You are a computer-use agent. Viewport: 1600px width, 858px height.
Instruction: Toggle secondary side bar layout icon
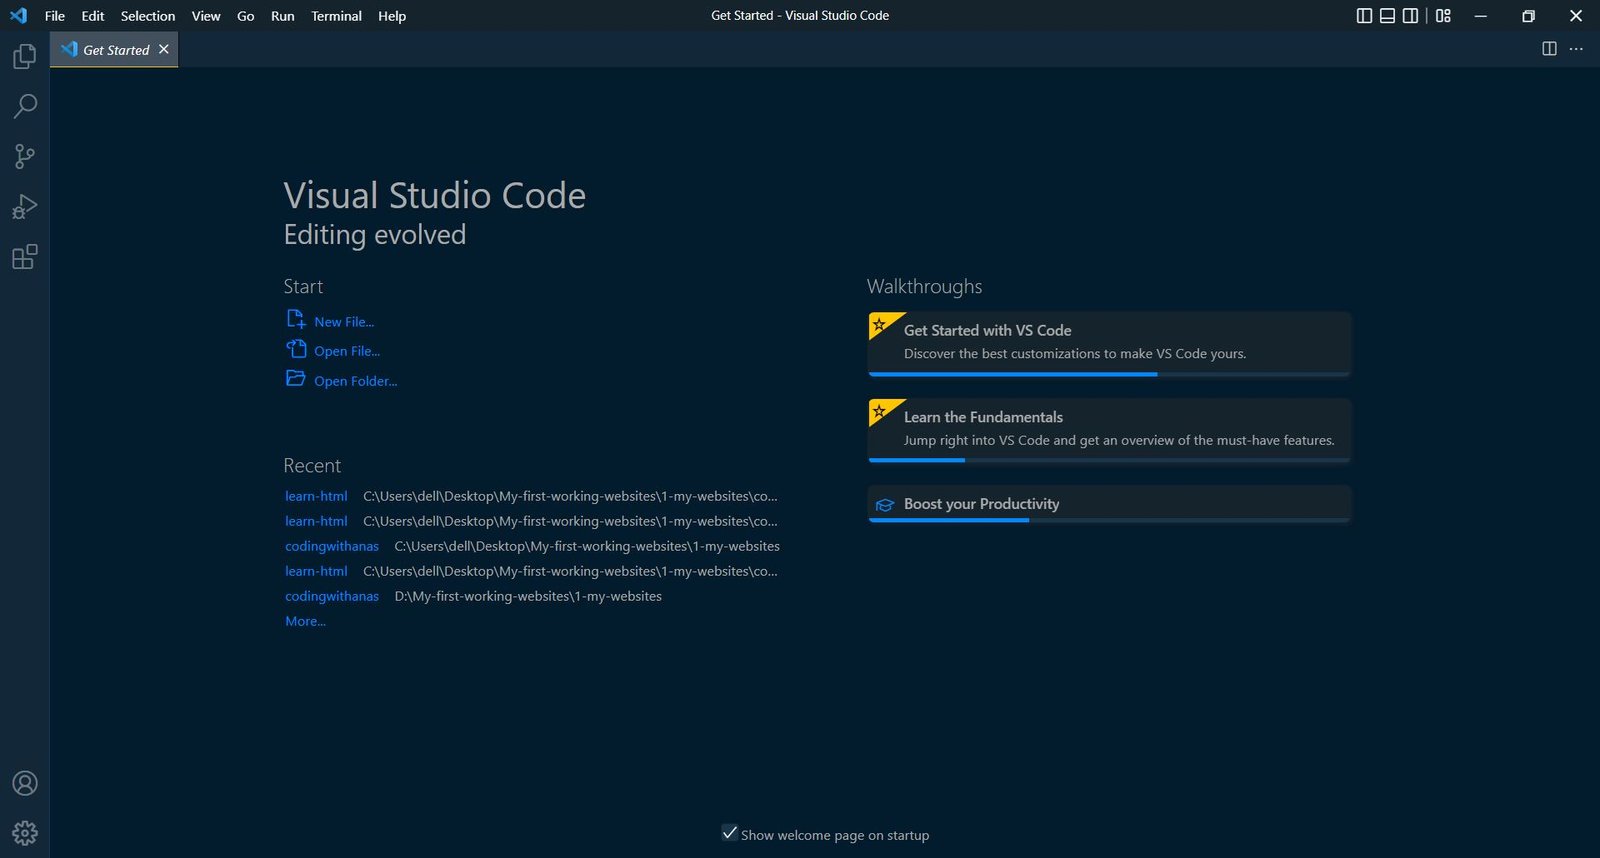coord(1410,16)
